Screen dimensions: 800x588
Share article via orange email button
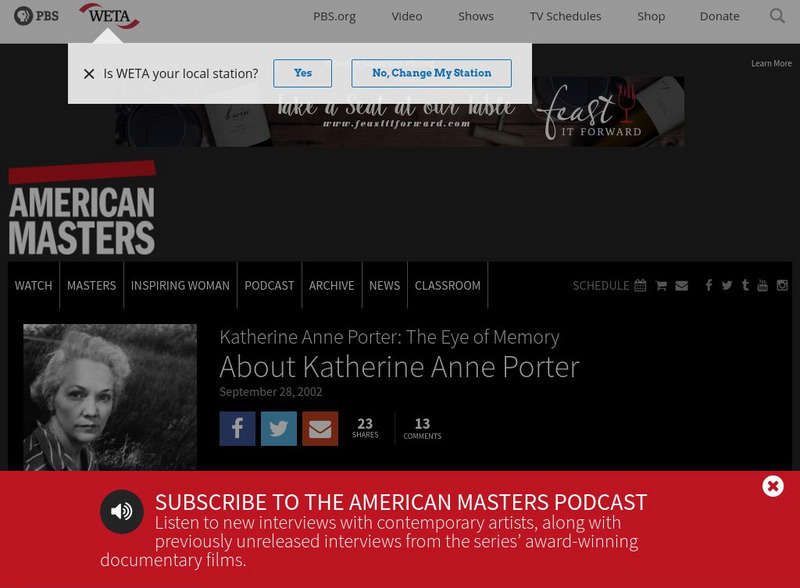coord(320,428)
